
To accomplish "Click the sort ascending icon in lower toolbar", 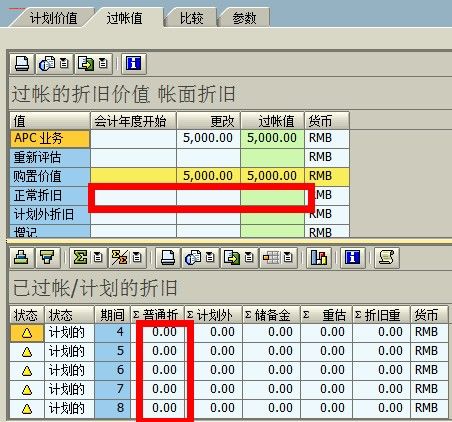I will click(x=22, y=258).
